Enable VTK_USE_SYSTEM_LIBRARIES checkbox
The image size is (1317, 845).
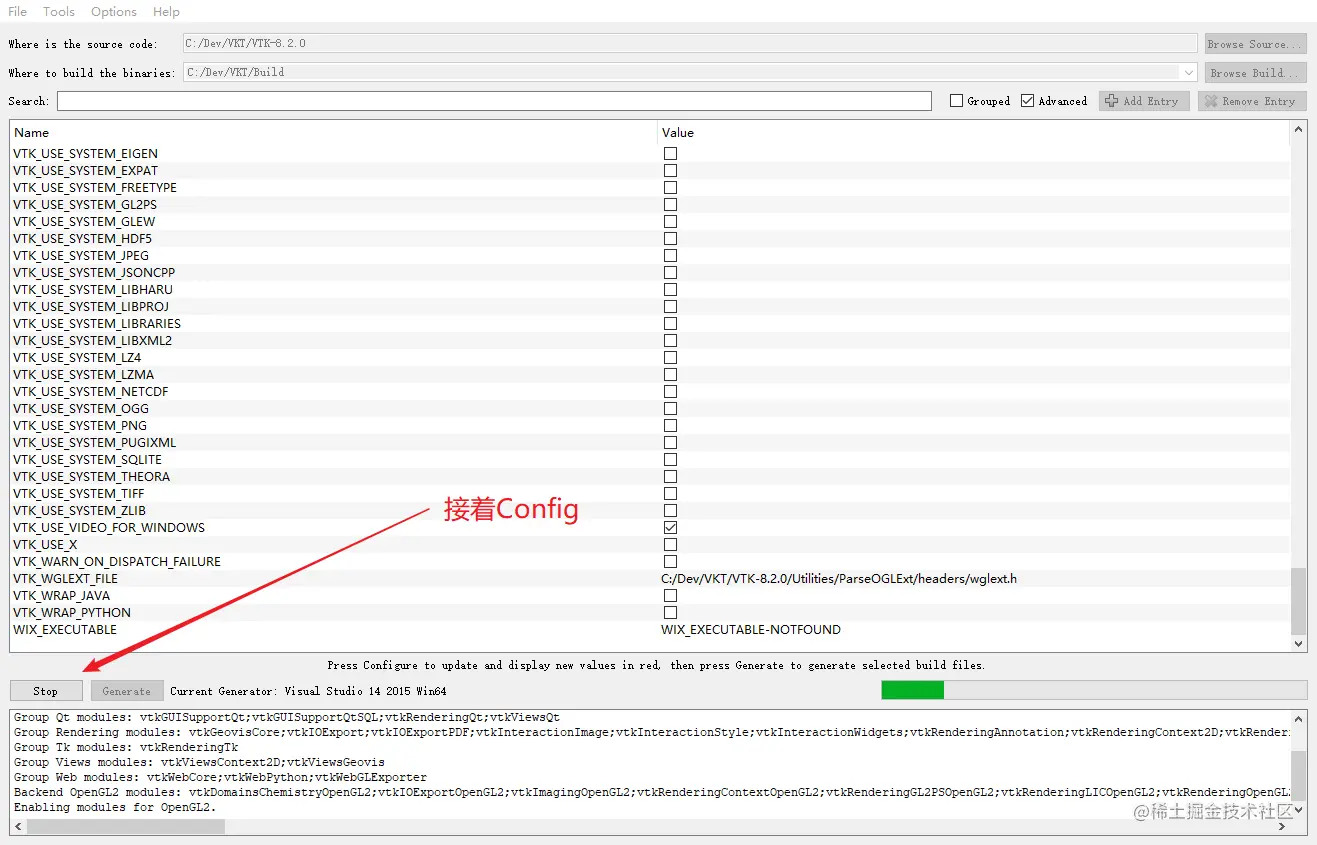pos(670,324)
